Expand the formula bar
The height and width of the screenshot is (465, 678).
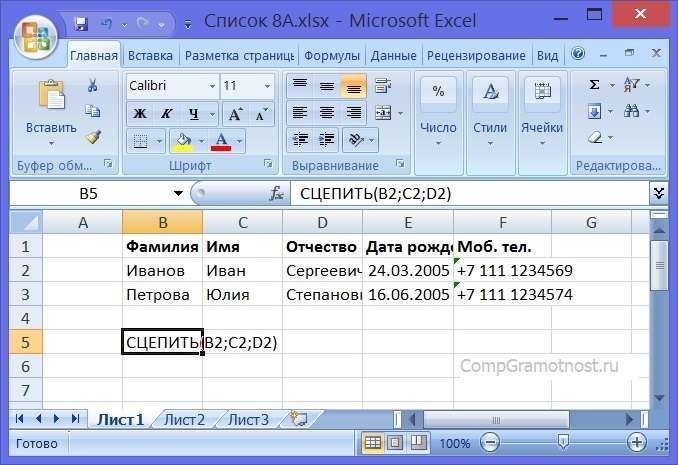pyautogui.click(x=659, y=193)
